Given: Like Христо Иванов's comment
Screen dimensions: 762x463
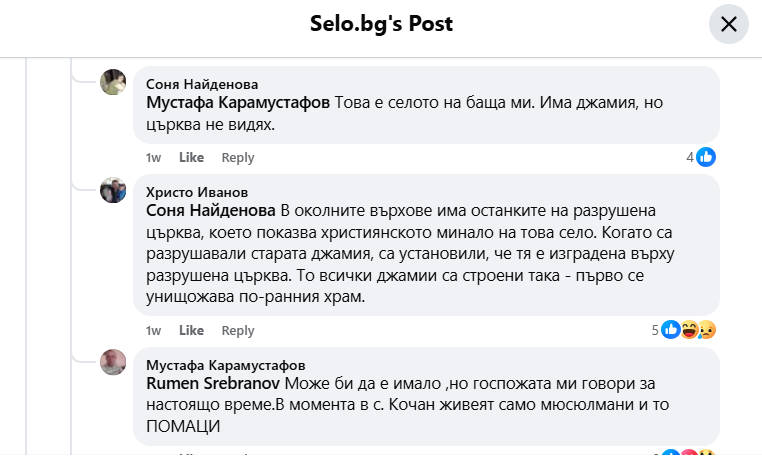Looking at the screenshot, I should pyautogui.click(x=191, y=331).
